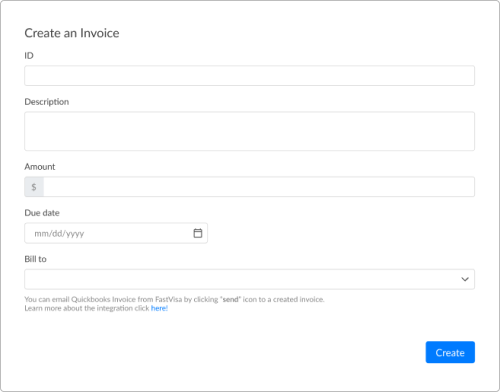
Task: Focus the ID input field
Action: pos(249,76)
